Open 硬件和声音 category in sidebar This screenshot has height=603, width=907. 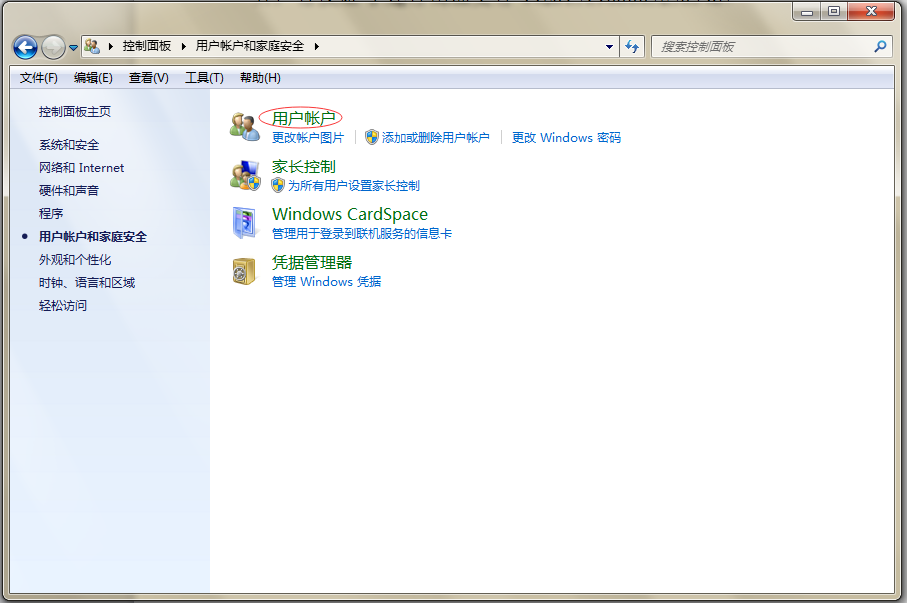tap(69, 190)
